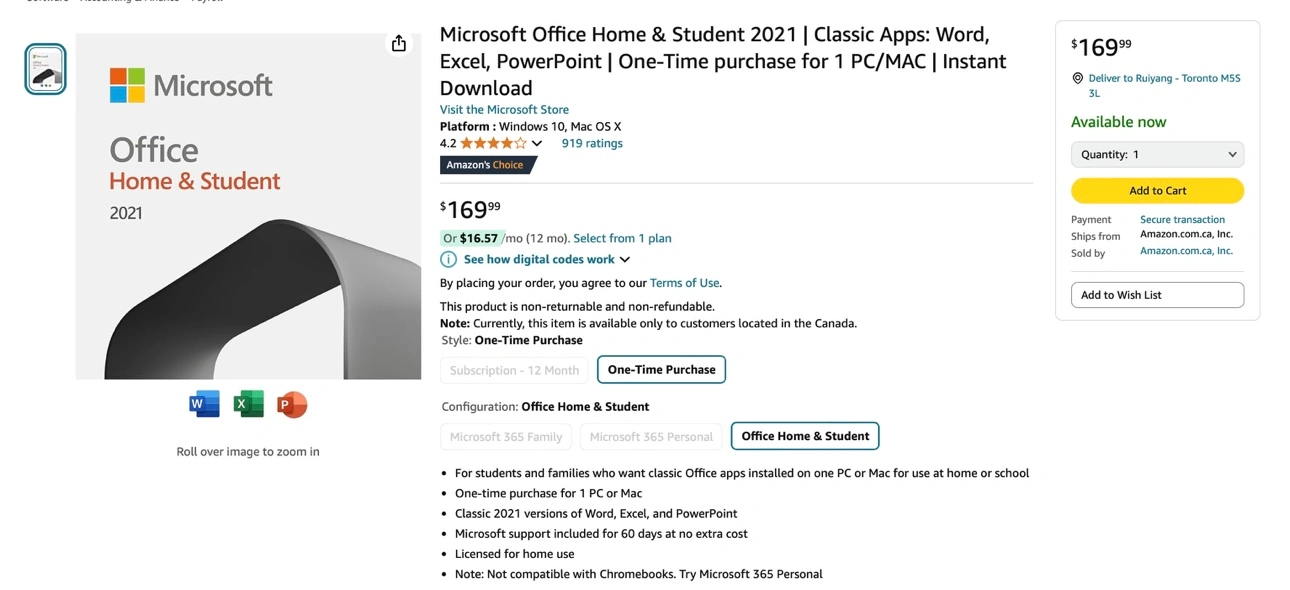This screenshot has width=1290, height=590.
Task: Click the PowerPoint app icon
Action: (292, 404)
